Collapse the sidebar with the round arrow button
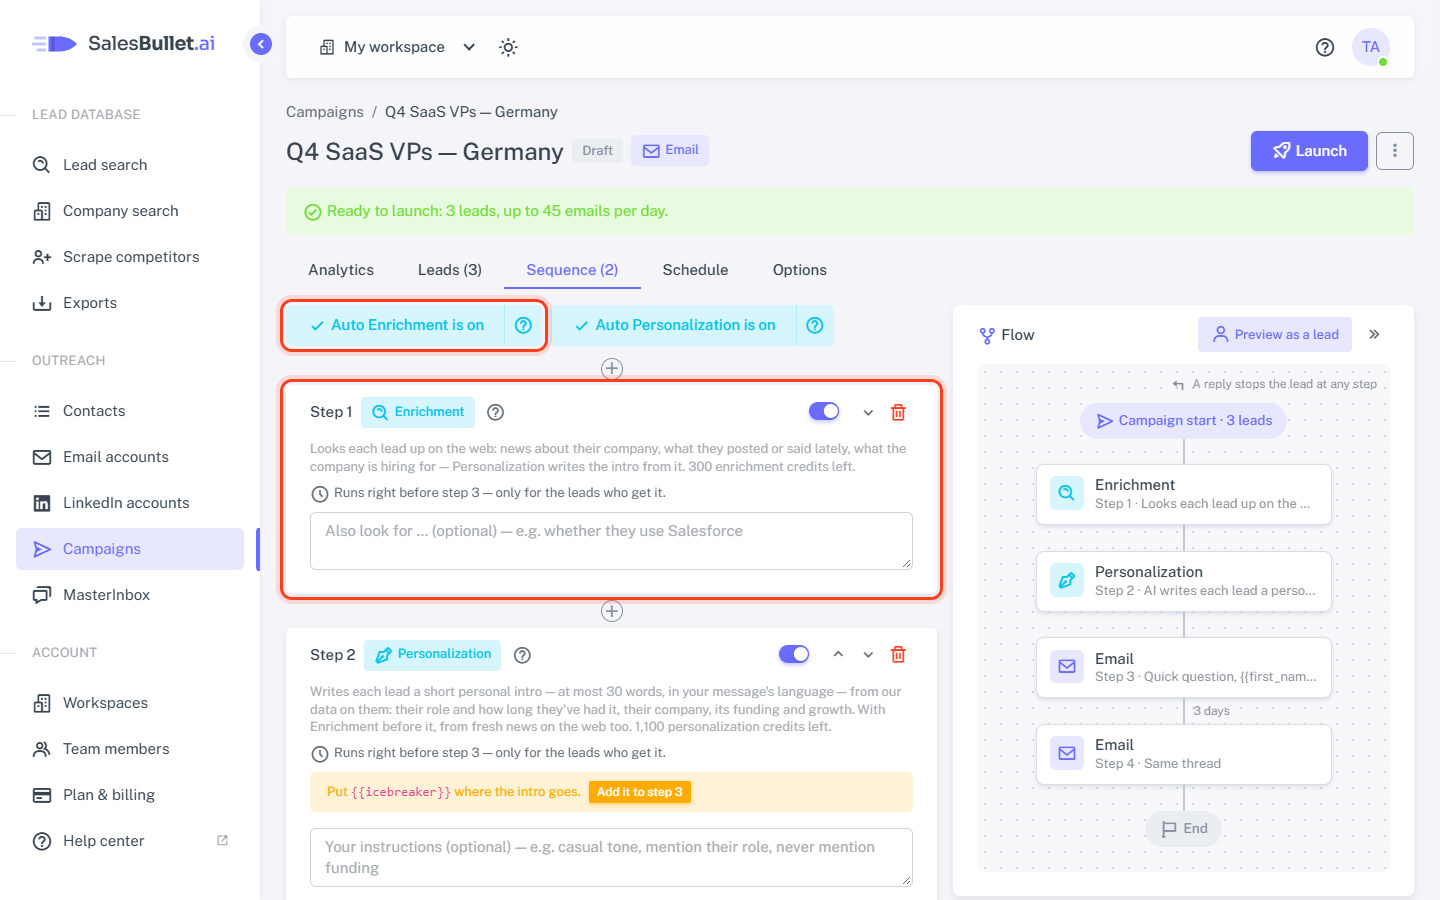The image size is (1440, 900). tap(261, 44)
